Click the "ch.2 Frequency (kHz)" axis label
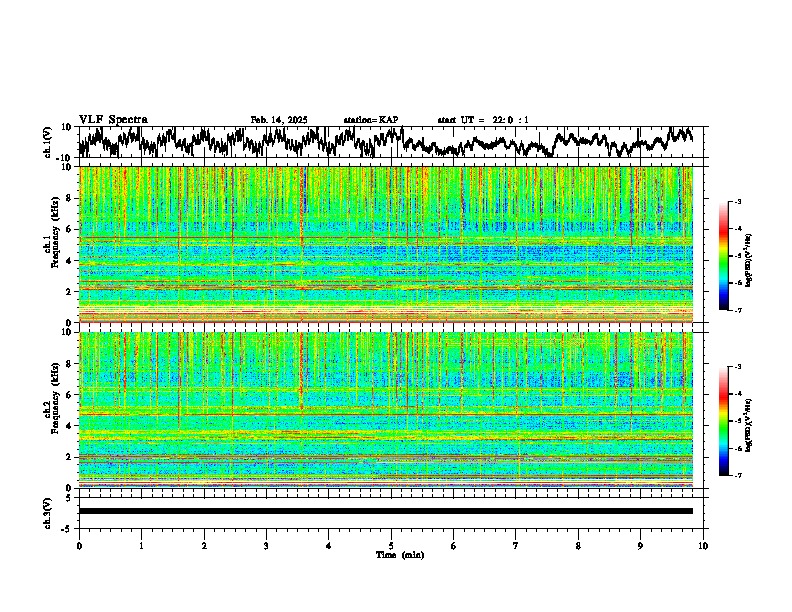 pyautogui.click(x=52, y=397)
